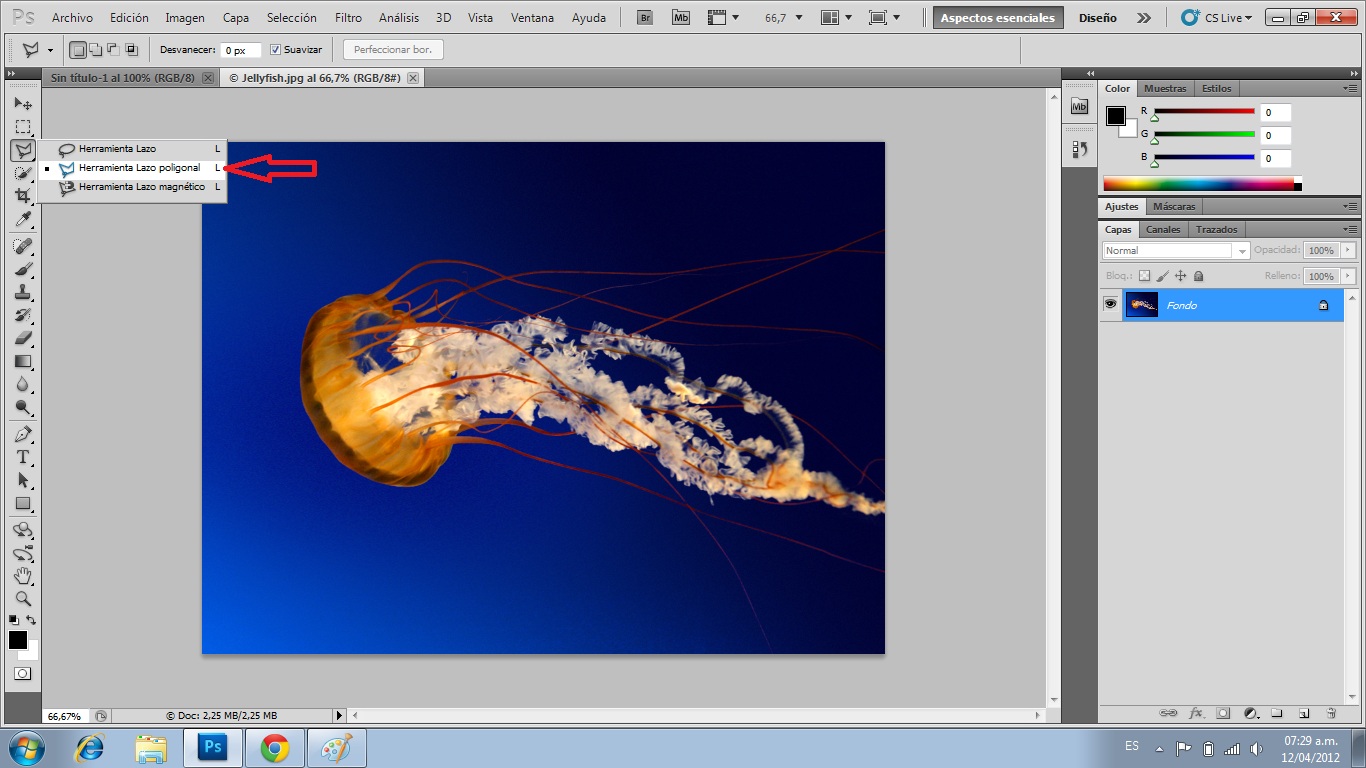Select Add to selection mode
1366x768 pixels.
[x=96, y=50]
